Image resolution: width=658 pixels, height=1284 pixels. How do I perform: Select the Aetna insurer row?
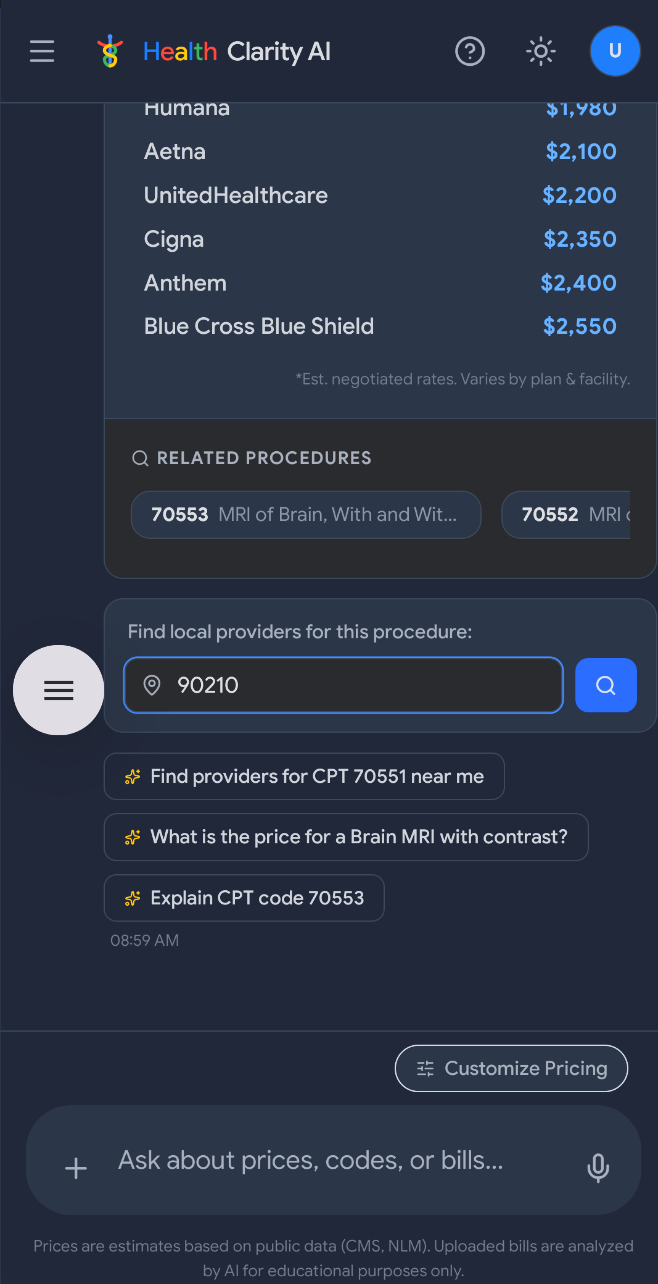(x=380, y=151)
